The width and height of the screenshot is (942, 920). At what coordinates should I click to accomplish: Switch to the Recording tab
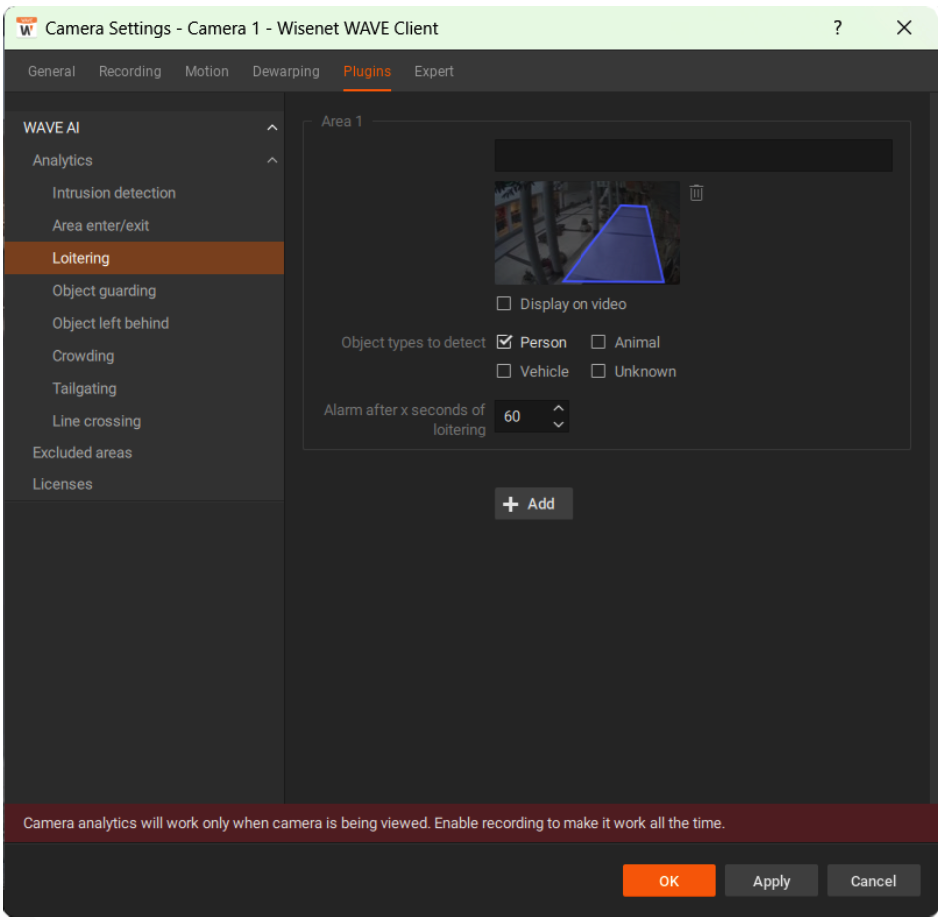coord(130,71)
